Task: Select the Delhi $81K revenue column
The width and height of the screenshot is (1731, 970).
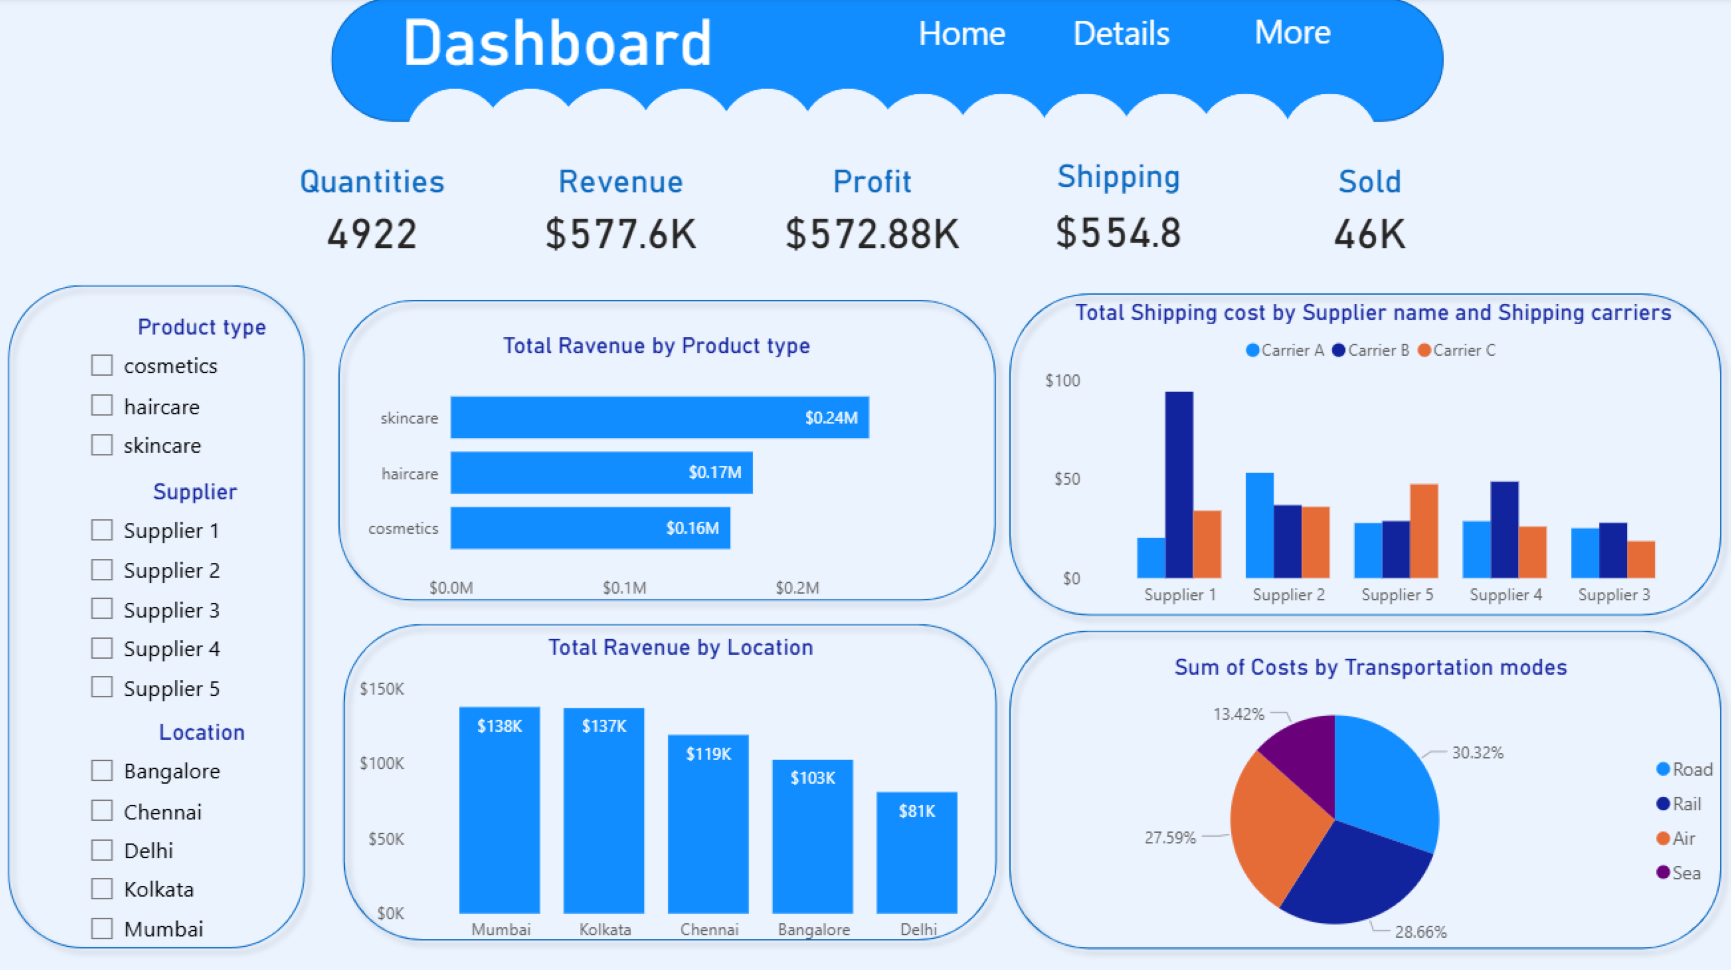Action: click(917, 853)
